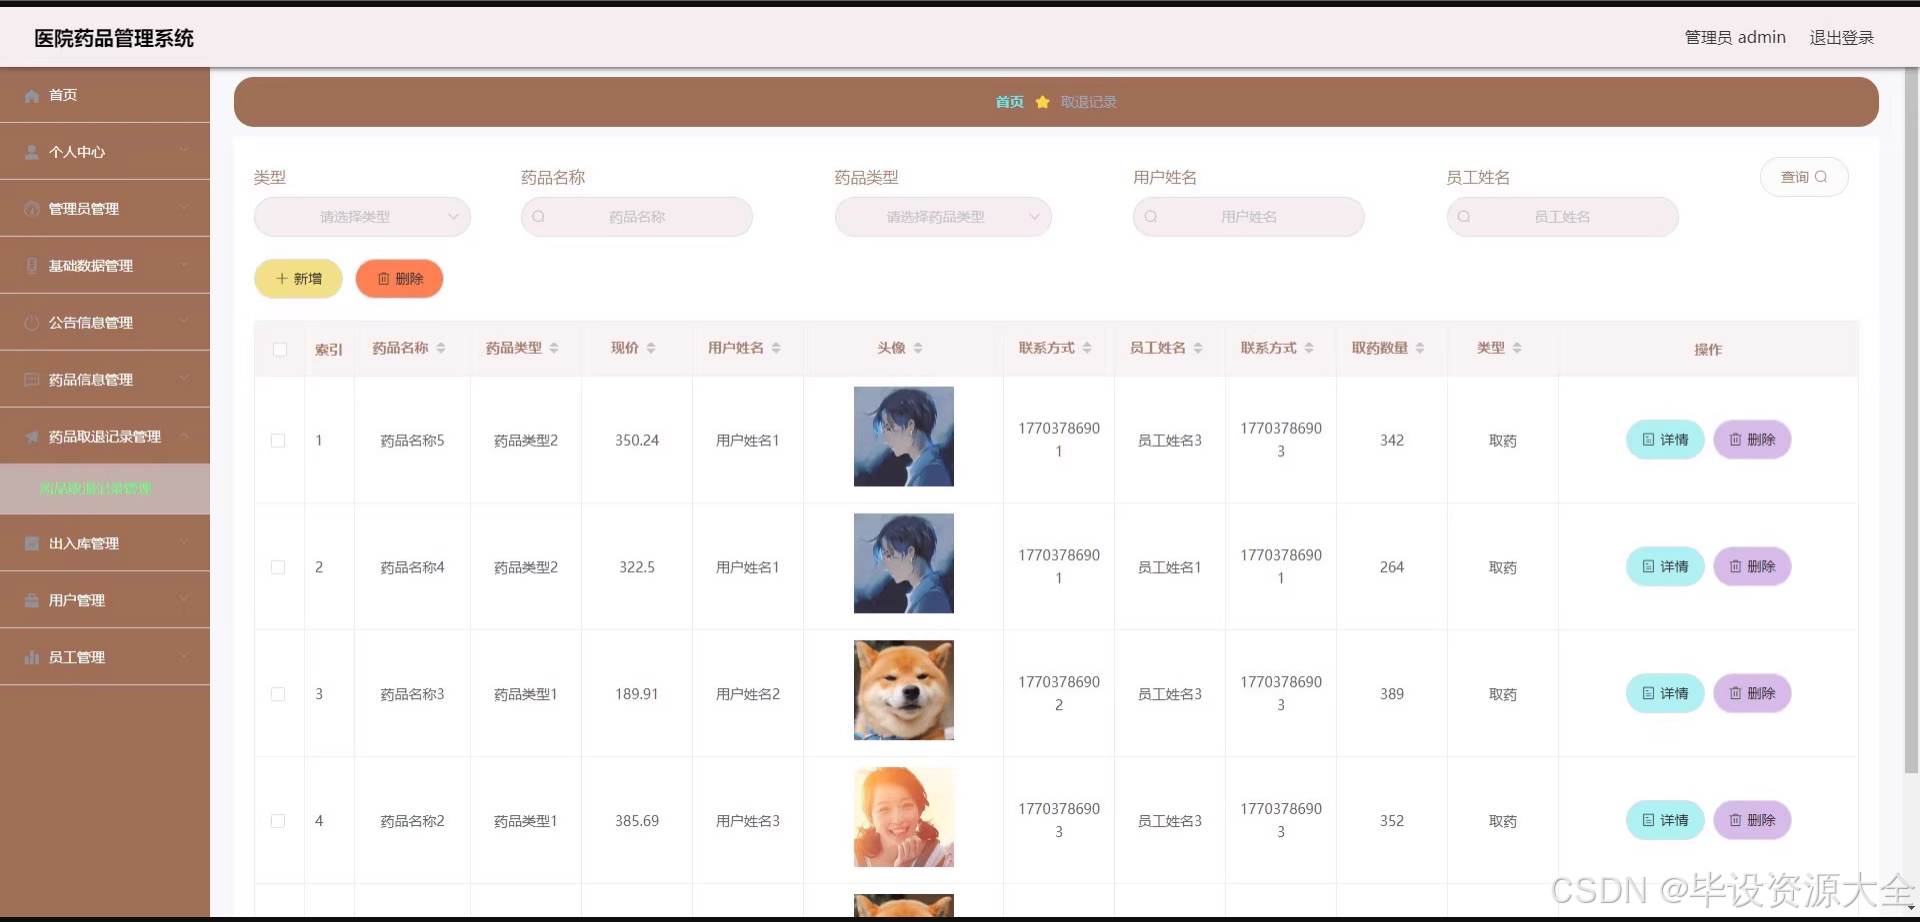The width and height of the screenshot is (1920, 922).
Task: Click the 查询 search button
Action: point(1804,177)
